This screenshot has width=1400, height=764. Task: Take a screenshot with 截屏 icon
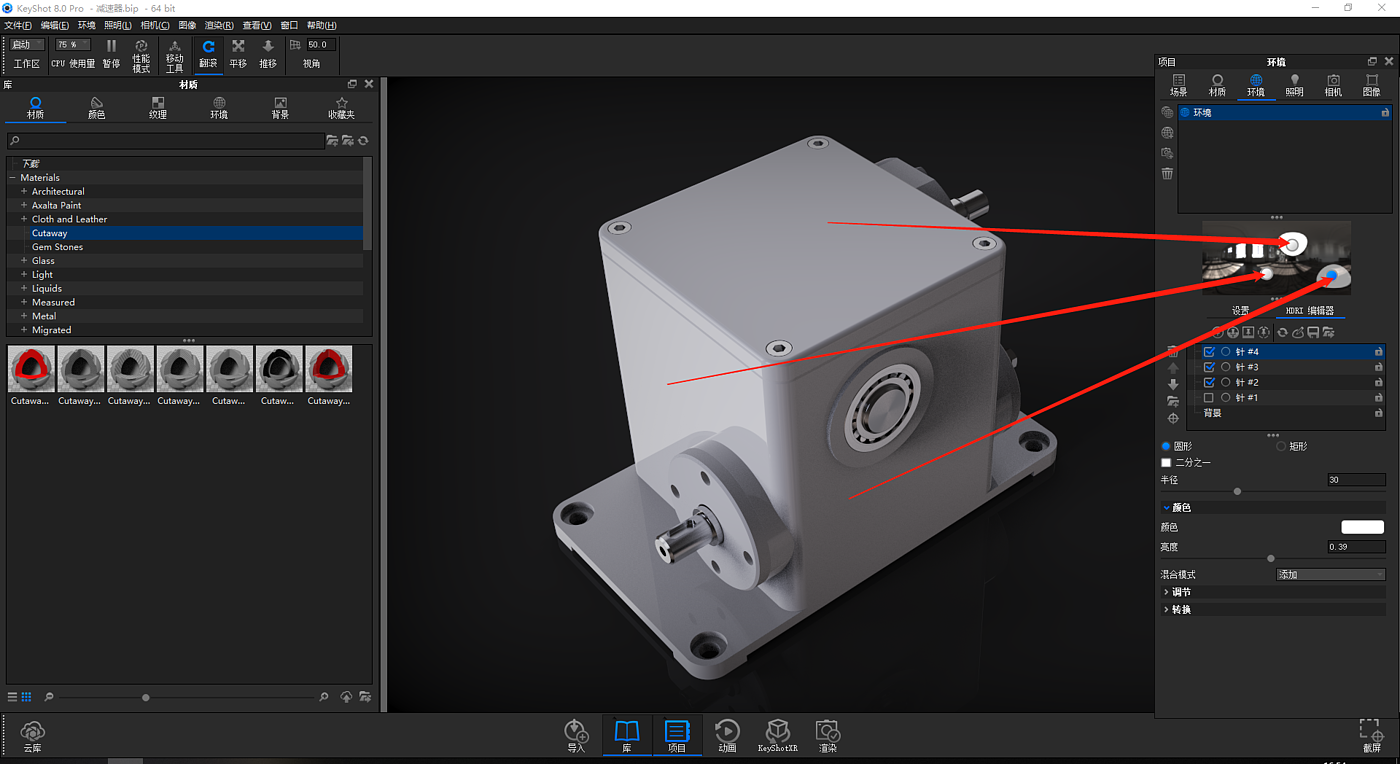click(1371, 735)
